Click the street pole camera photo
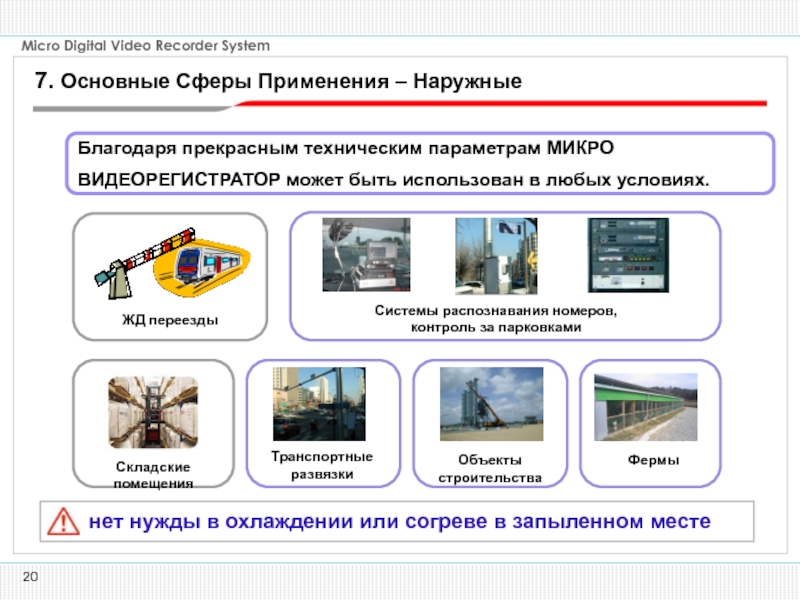800x600 pixels. click(x=496, y=256)
